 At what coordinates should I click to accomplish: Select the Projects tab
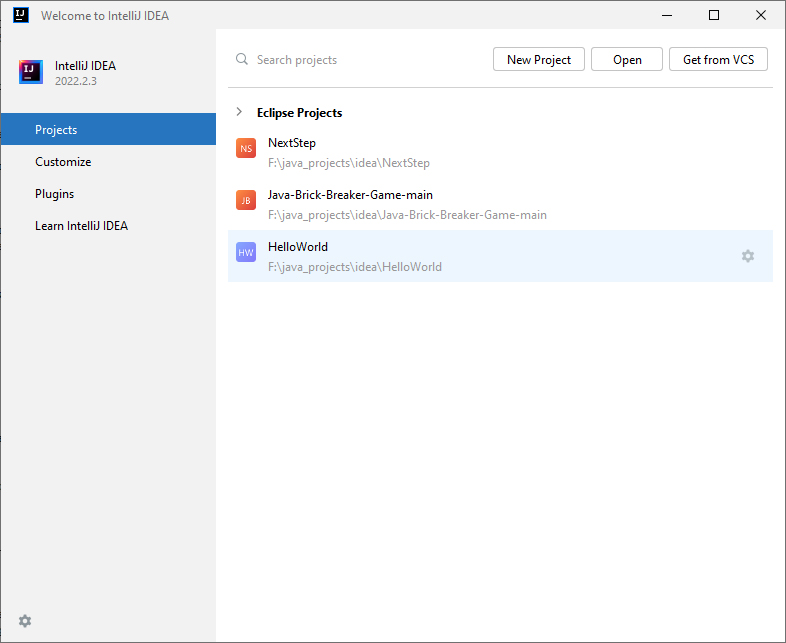coord(108,129)
